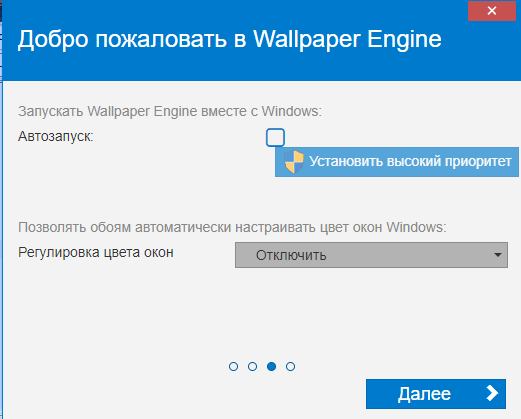
Task: Click the dropdown arrow beside Отключить
Action: [498, 255]
